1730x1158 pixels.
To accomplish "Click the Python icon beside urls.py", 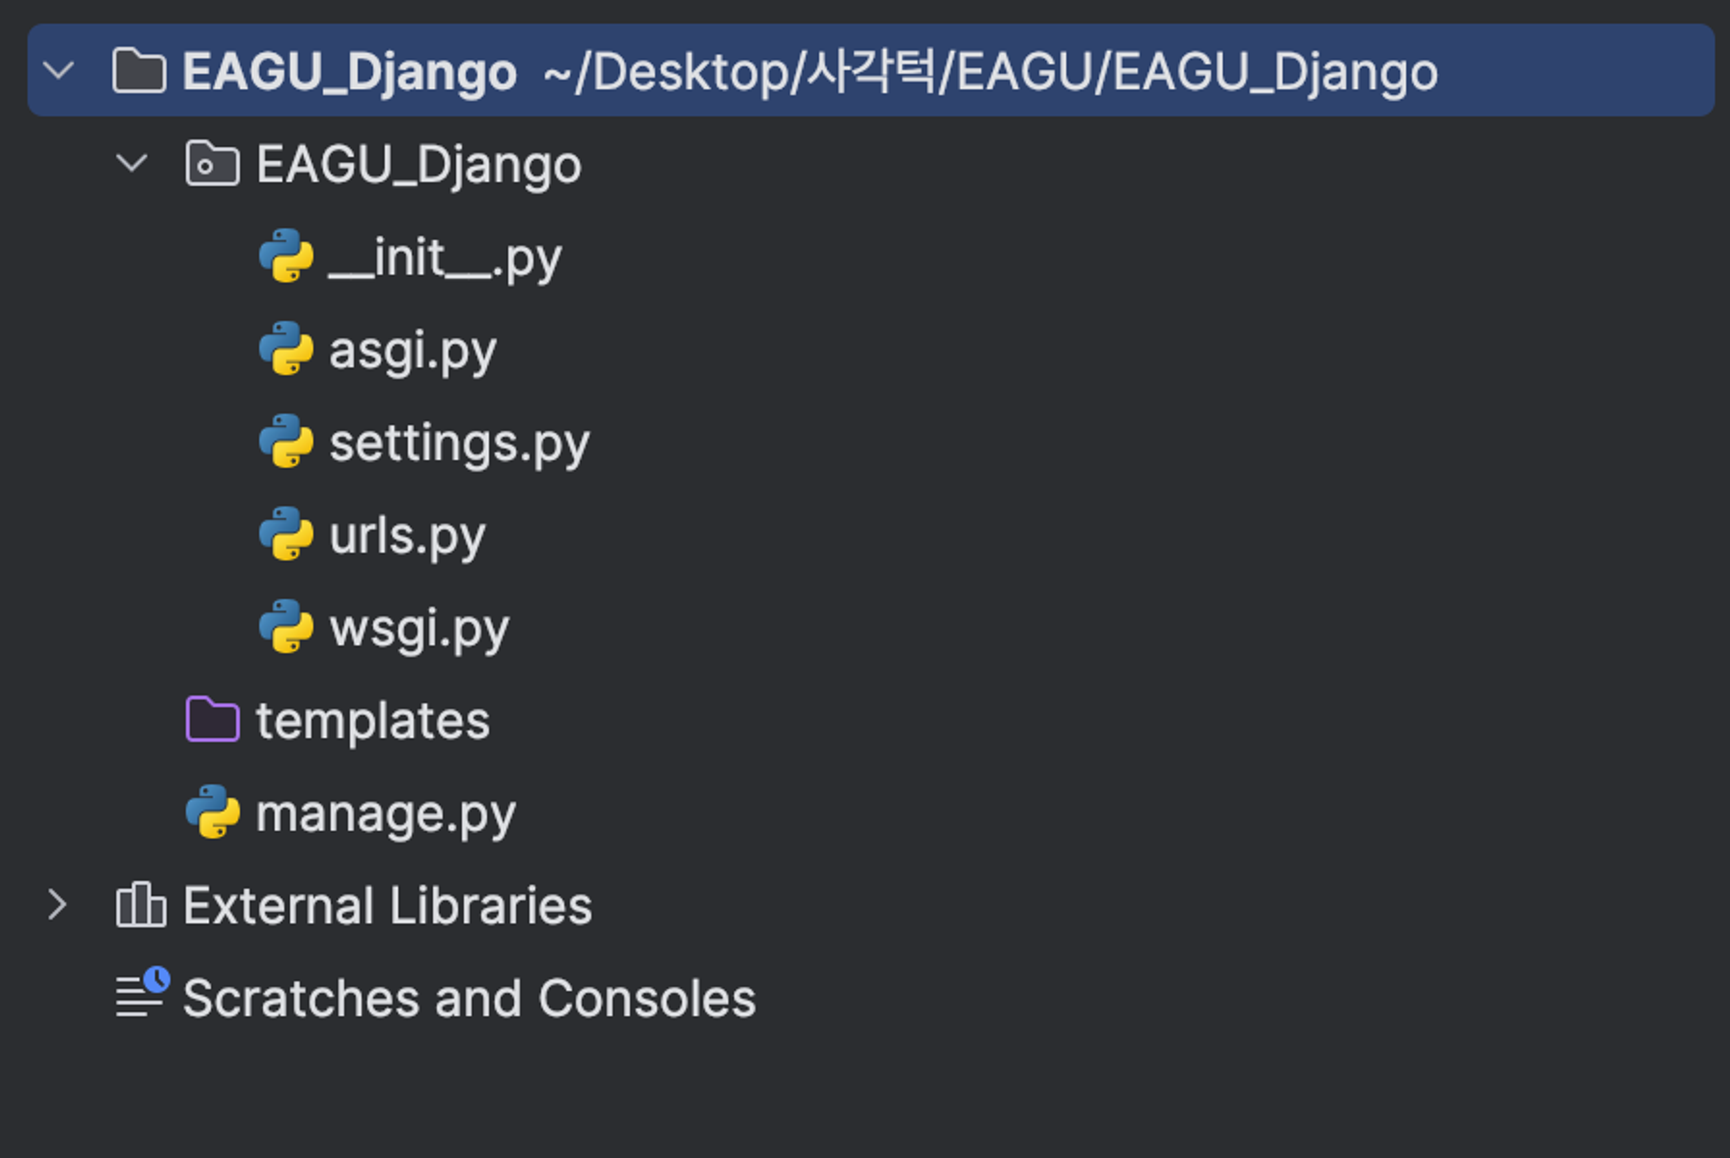I will (x=286, y=534).
